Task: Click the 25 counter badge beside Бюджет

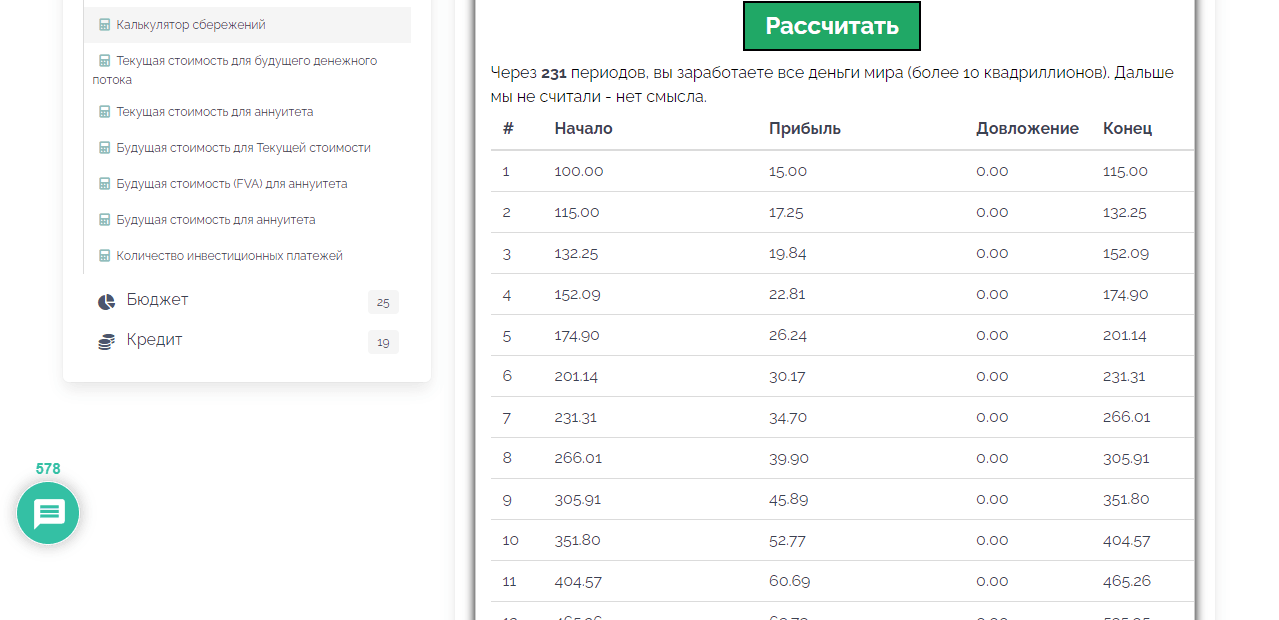Action: point(383,302)
